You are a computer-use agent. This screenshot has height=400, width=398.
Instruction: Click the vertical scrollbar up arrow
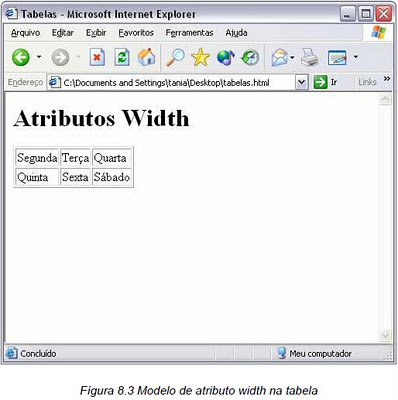(385, 99)
